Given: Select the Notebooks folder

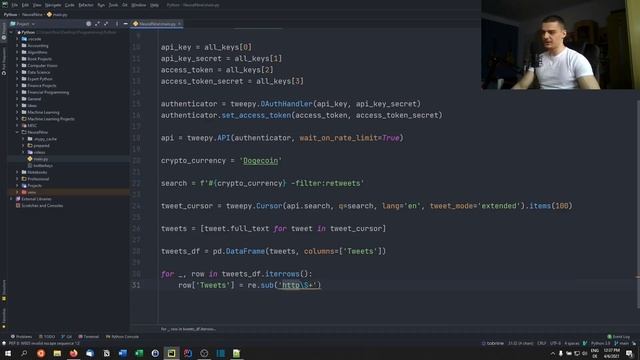Looking at the screenshot, I should pos(37,172).
